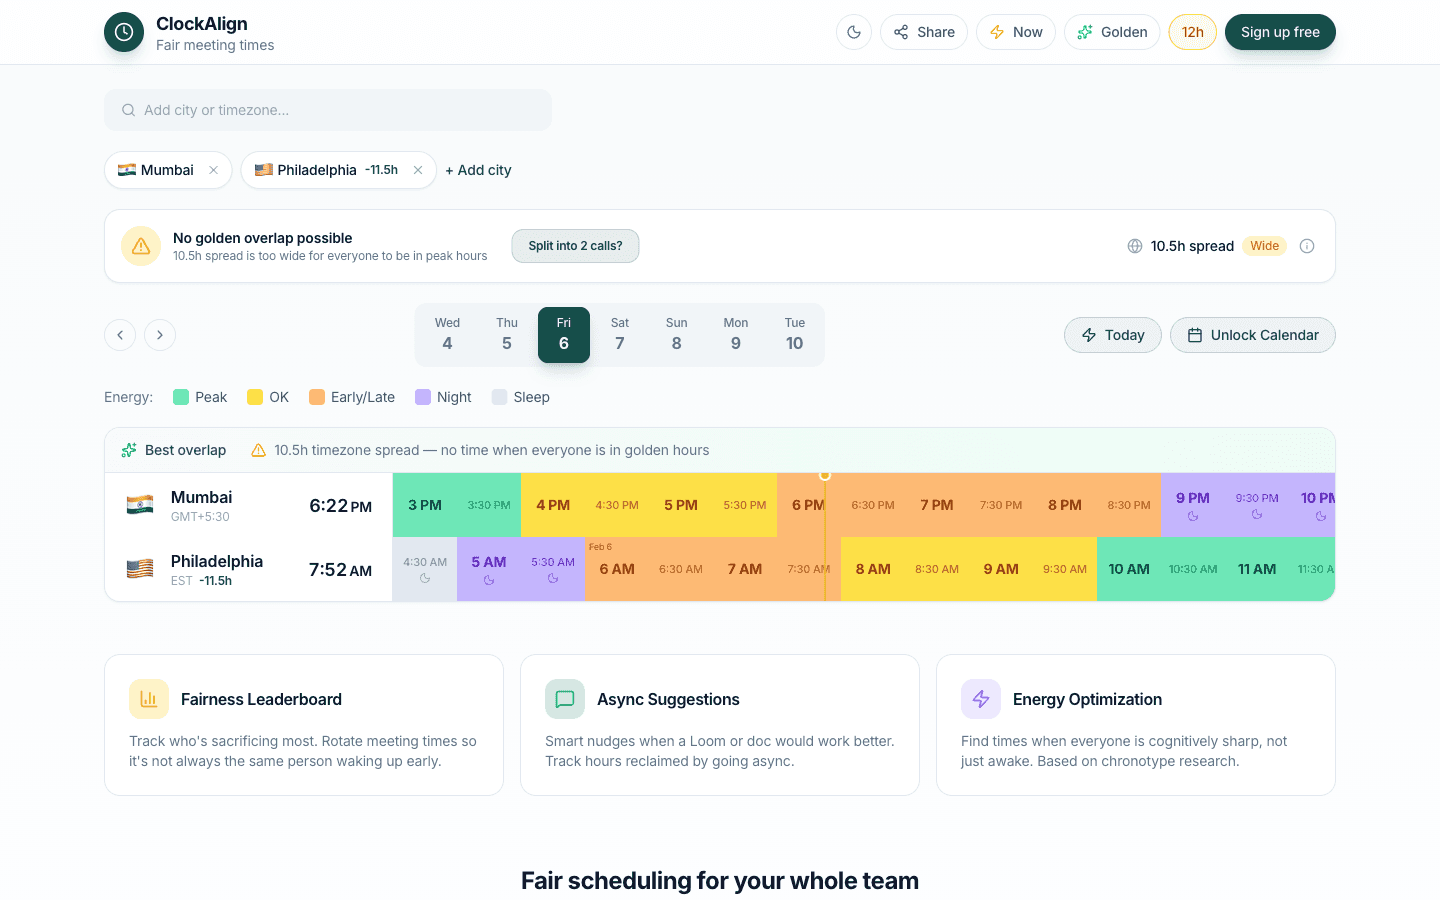The image size is (1440, 900).
Task: Select the Sat 7 day tab
Action: (620, 334)
